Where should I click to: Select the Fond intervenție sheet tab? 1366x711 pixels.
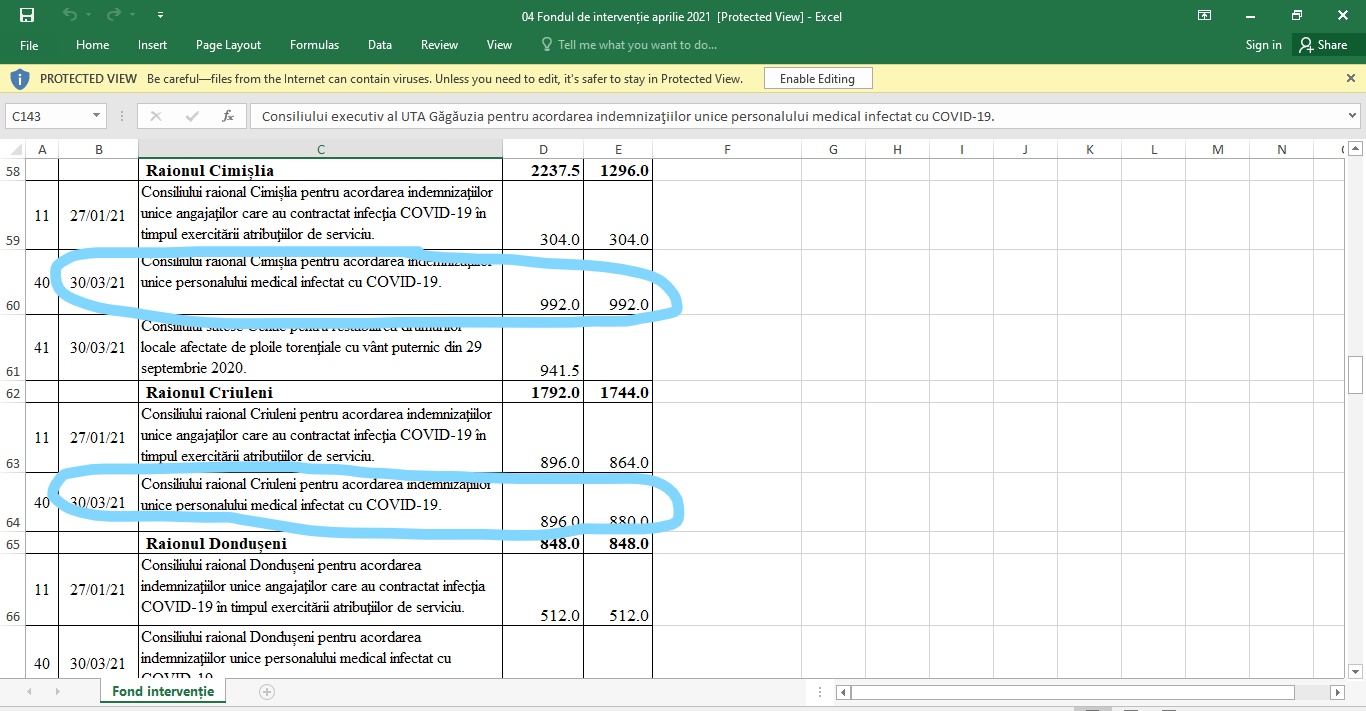(x=163, y=691)
